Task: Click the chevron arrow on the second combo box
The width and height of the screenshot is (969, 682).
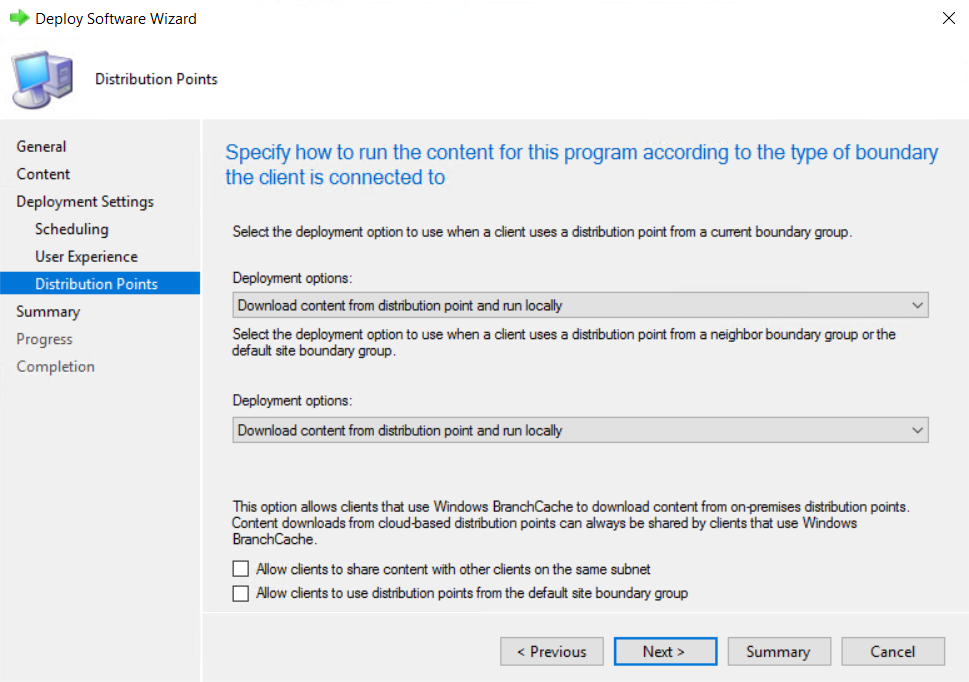Action: (x=917, y=430)
